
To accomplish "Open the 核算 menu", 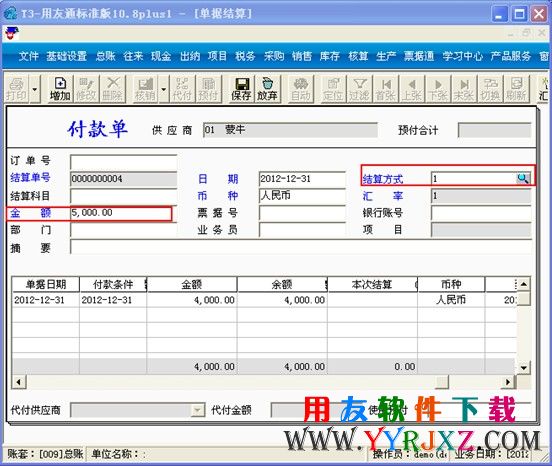I will coord(358,56).
